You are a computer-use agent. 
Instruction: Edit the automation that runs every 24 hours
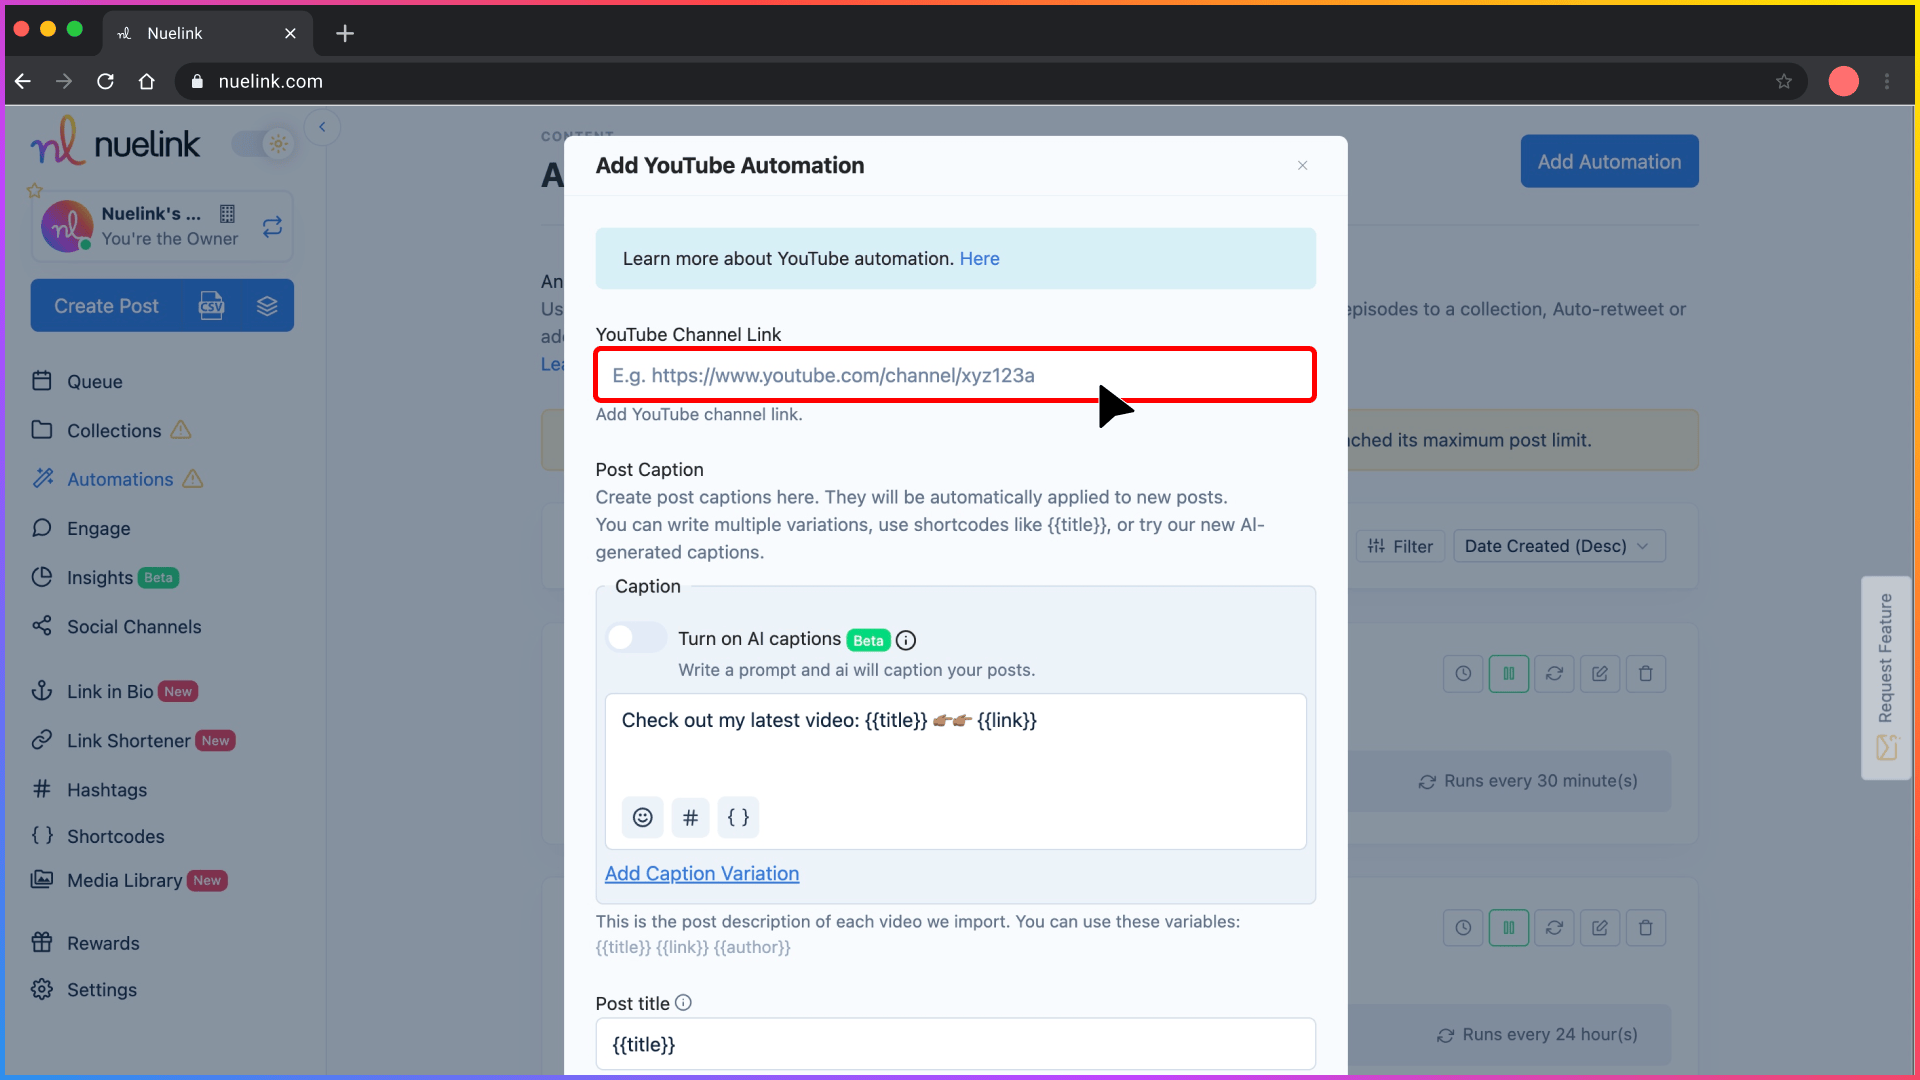coord(1600,928)
